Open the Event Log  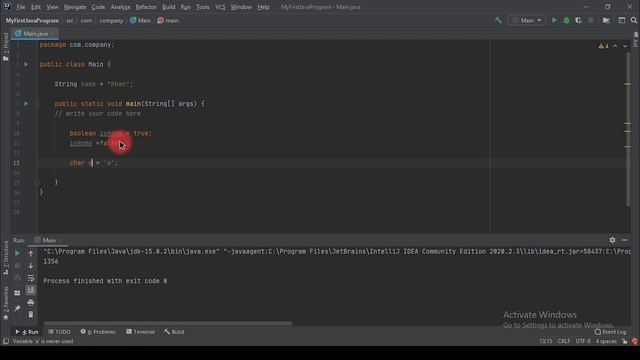pos(611,332)
